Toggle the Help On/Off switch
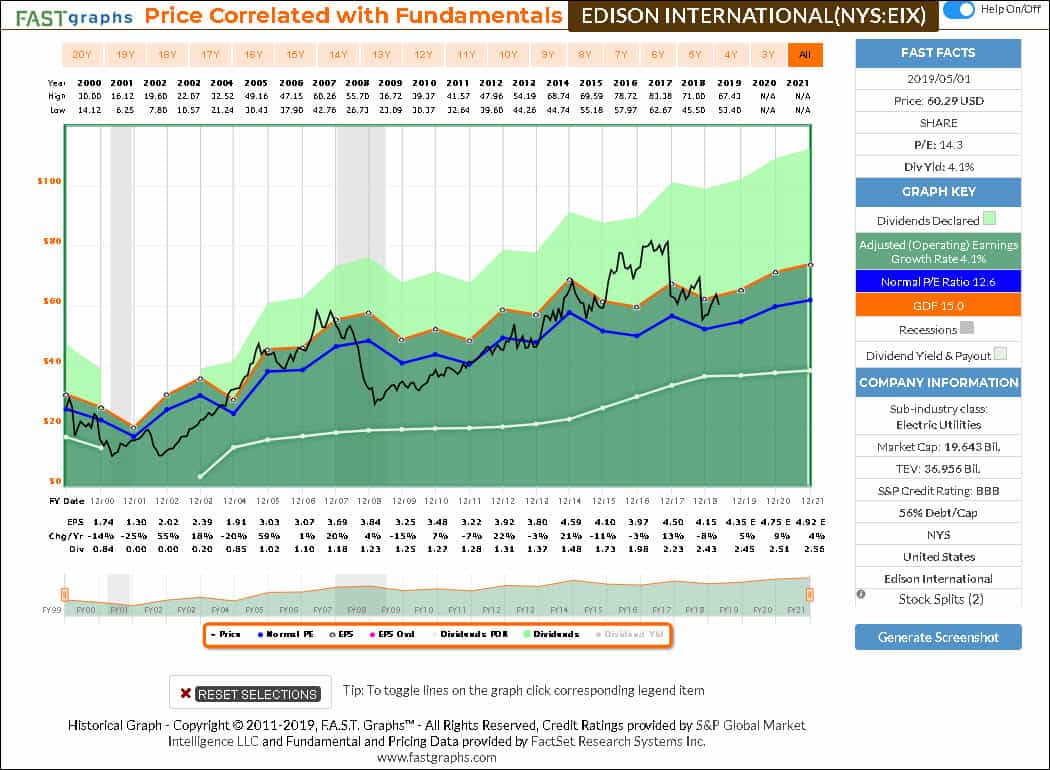 click(959, 10)
